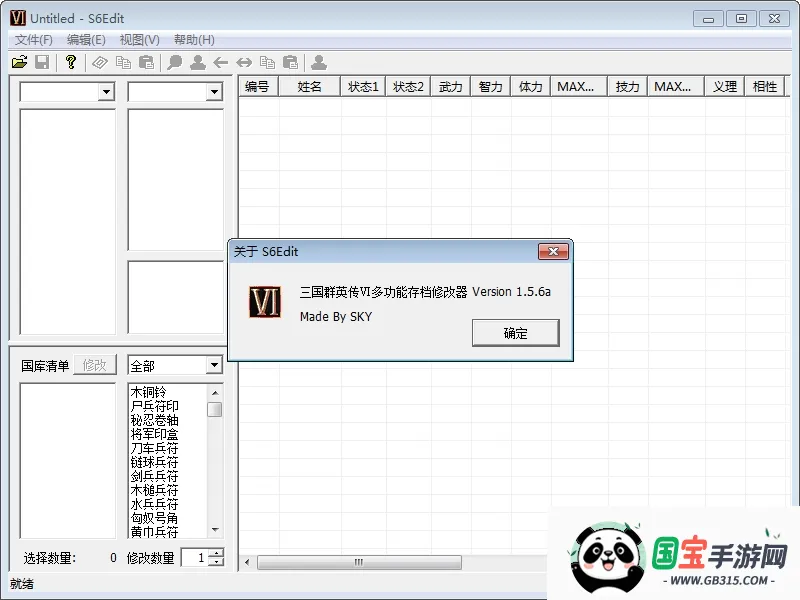Viewport: 800px width, 600px height.
Task: Open the second empty dropdown near the top
Action: pos(216,91)
